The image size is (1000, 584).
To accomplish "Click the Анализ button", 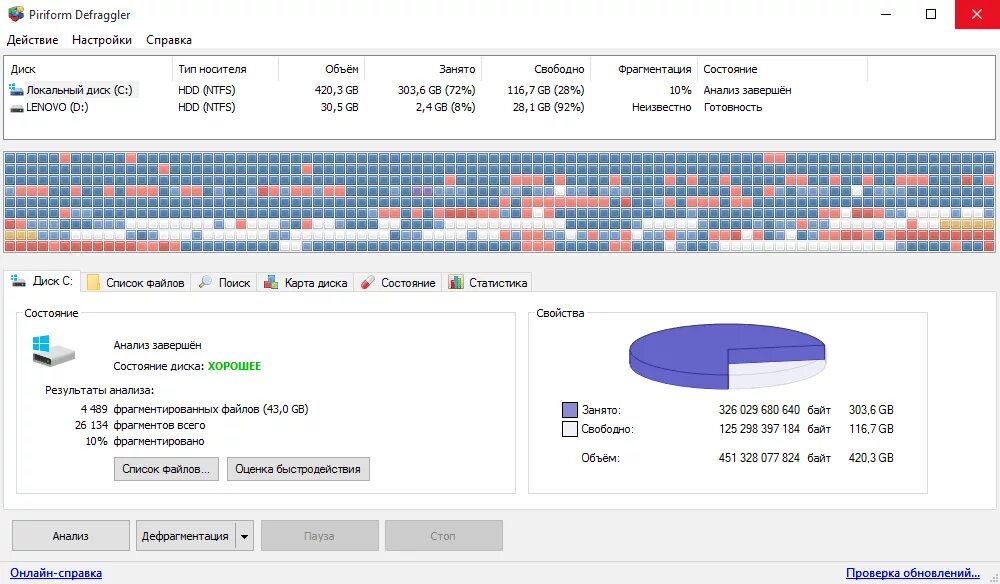I will (71, 536).
